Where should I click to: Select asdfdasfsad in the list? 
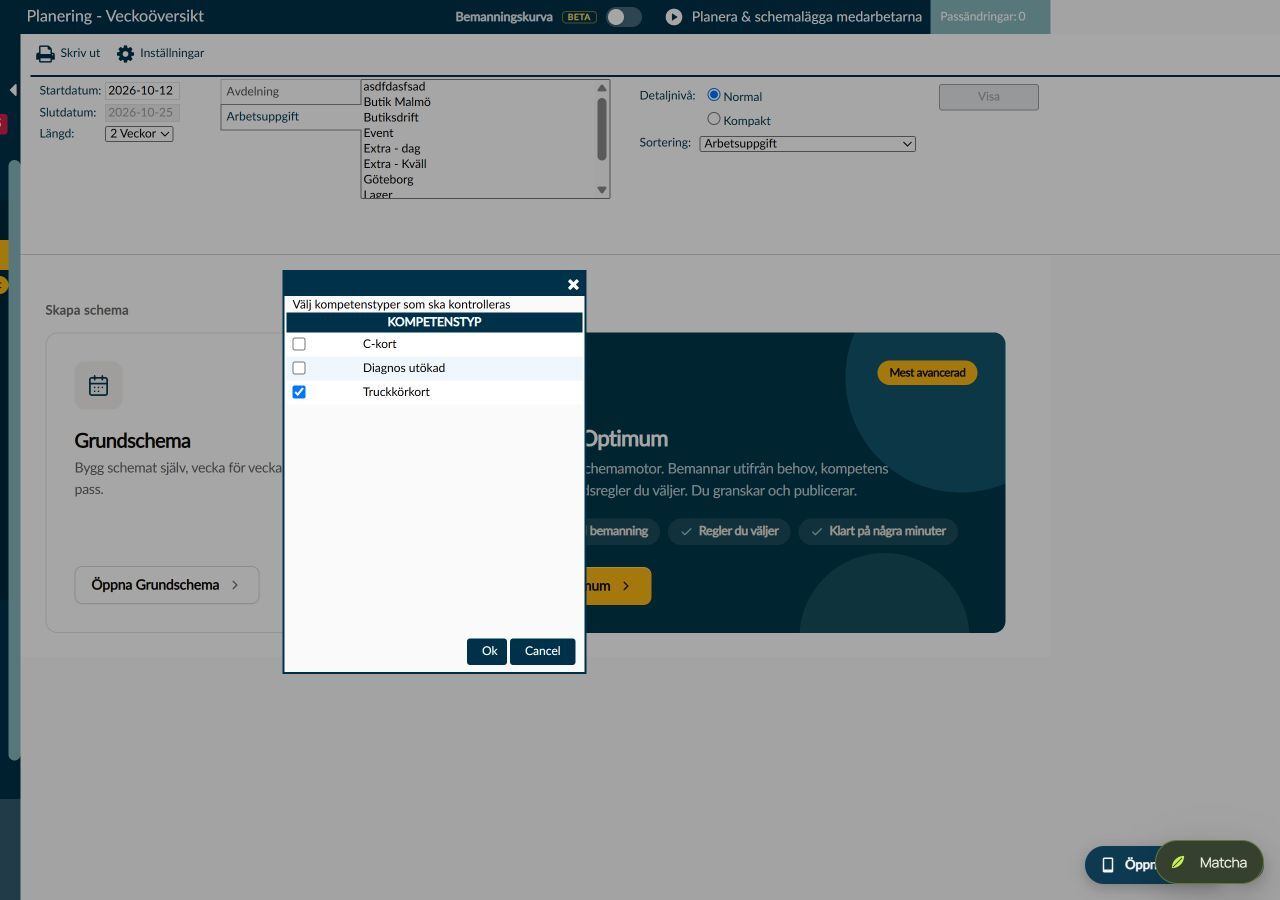coord(394,87)
